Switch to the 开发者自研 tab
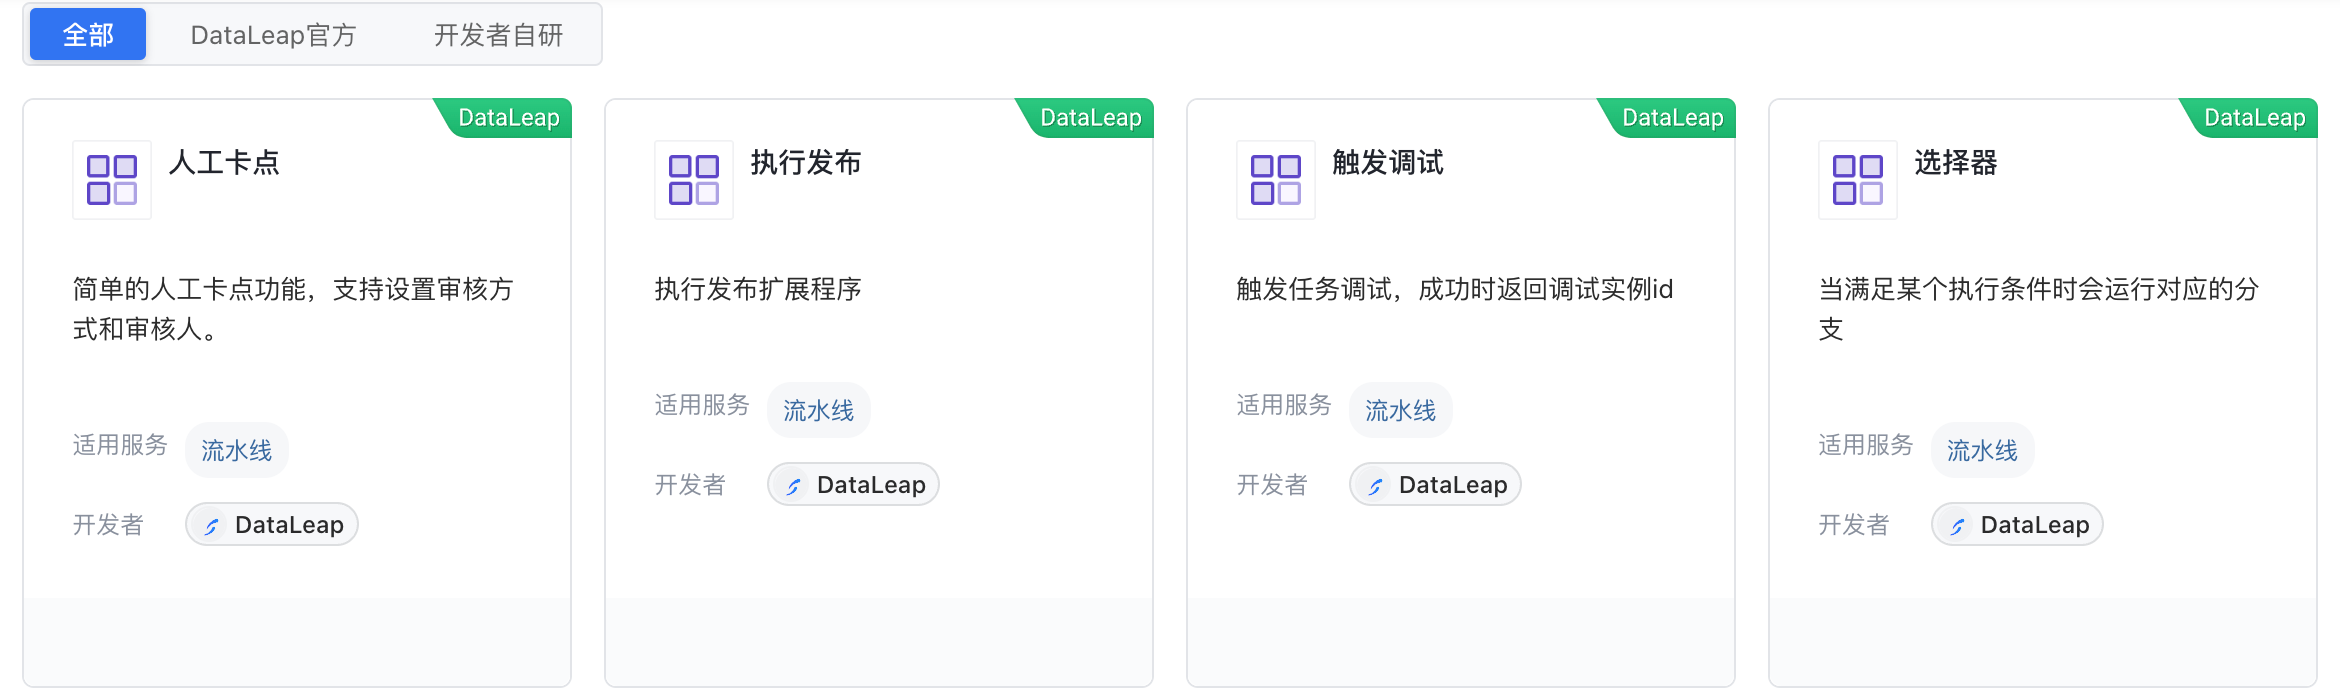This screenshot has height=696, width=2340. click(x=498, y=35)
